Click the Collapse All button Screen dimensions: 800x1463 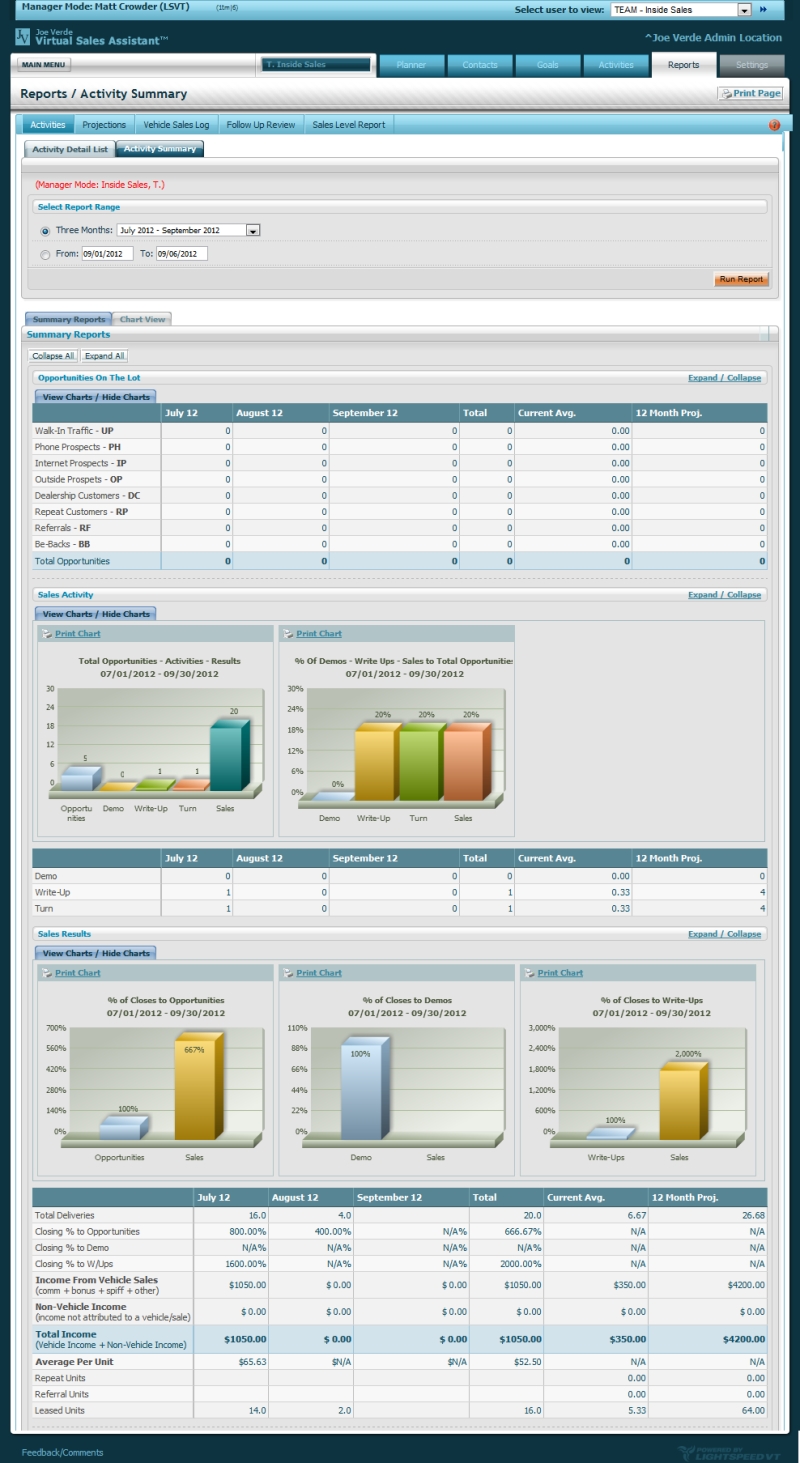click(53, 356)
